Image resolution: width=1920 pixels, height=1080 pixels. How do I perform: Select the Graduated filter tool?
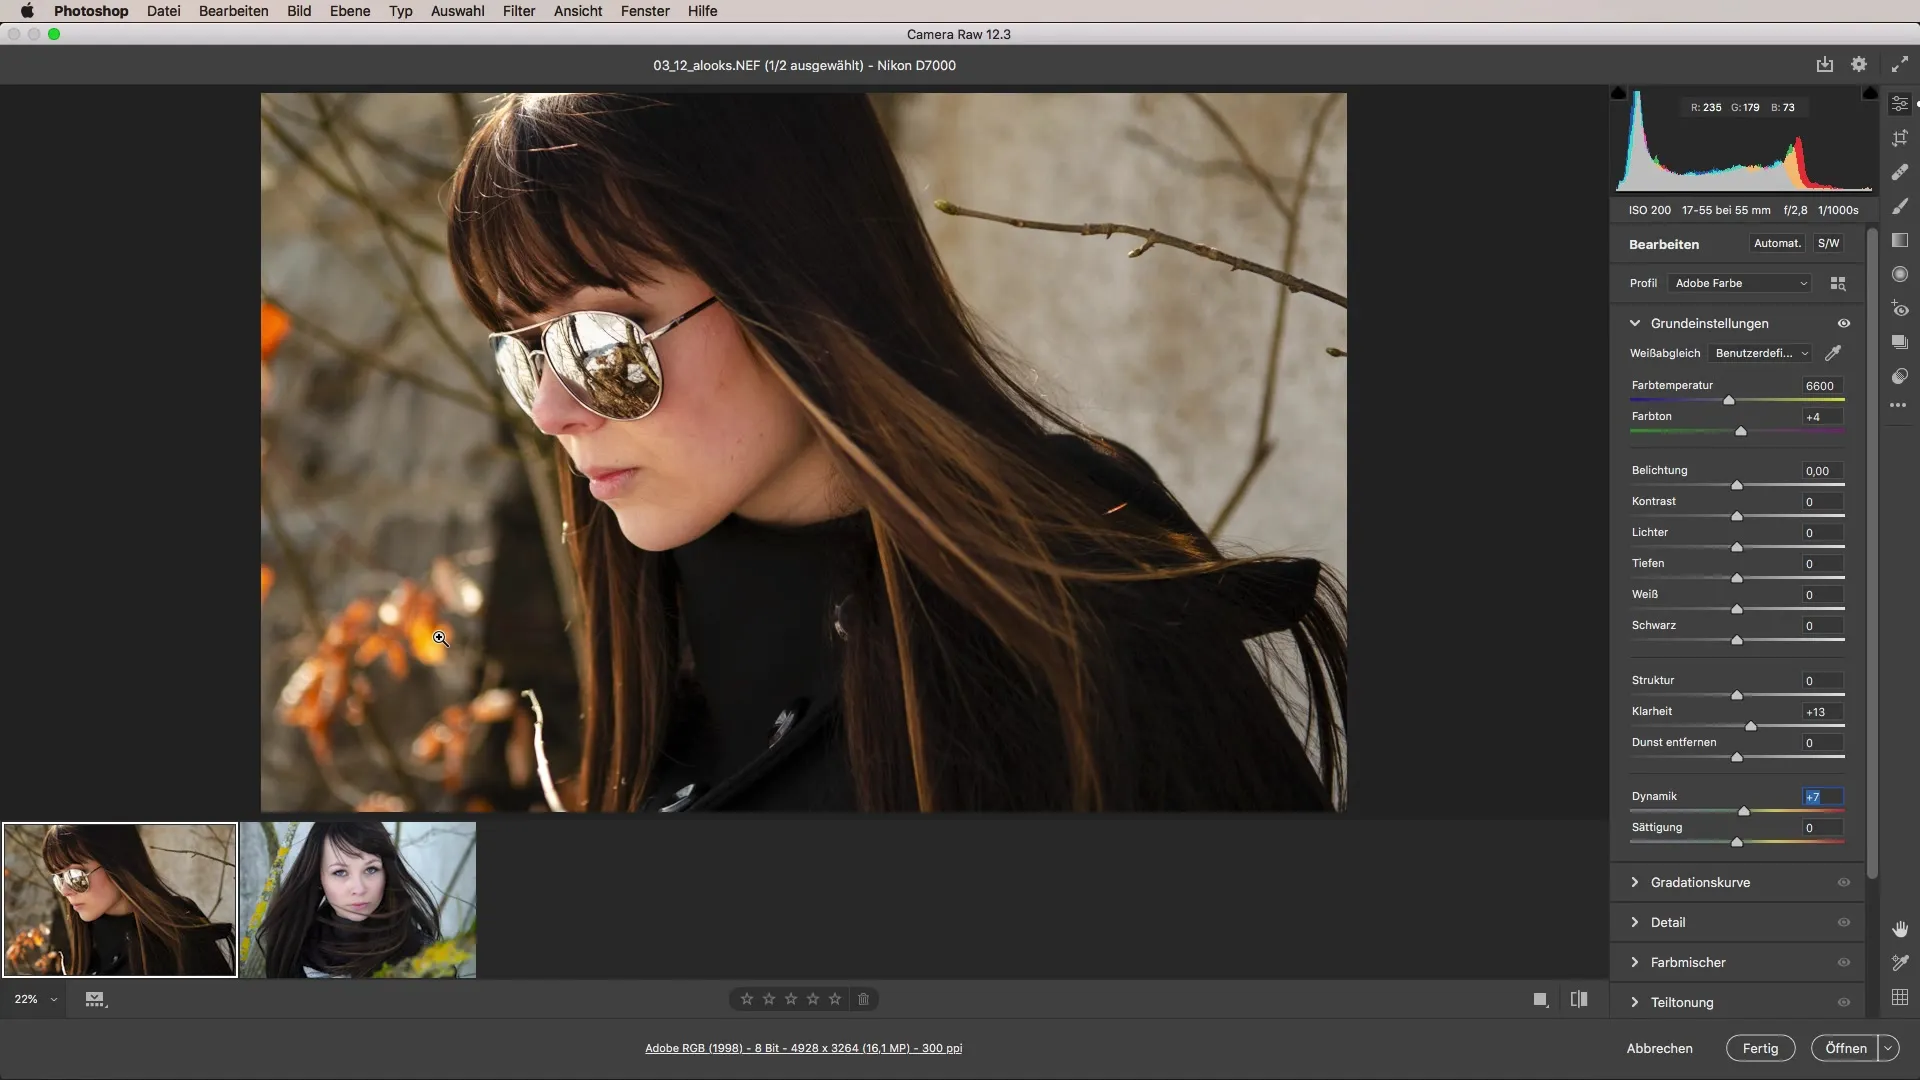pos(1900,240)
